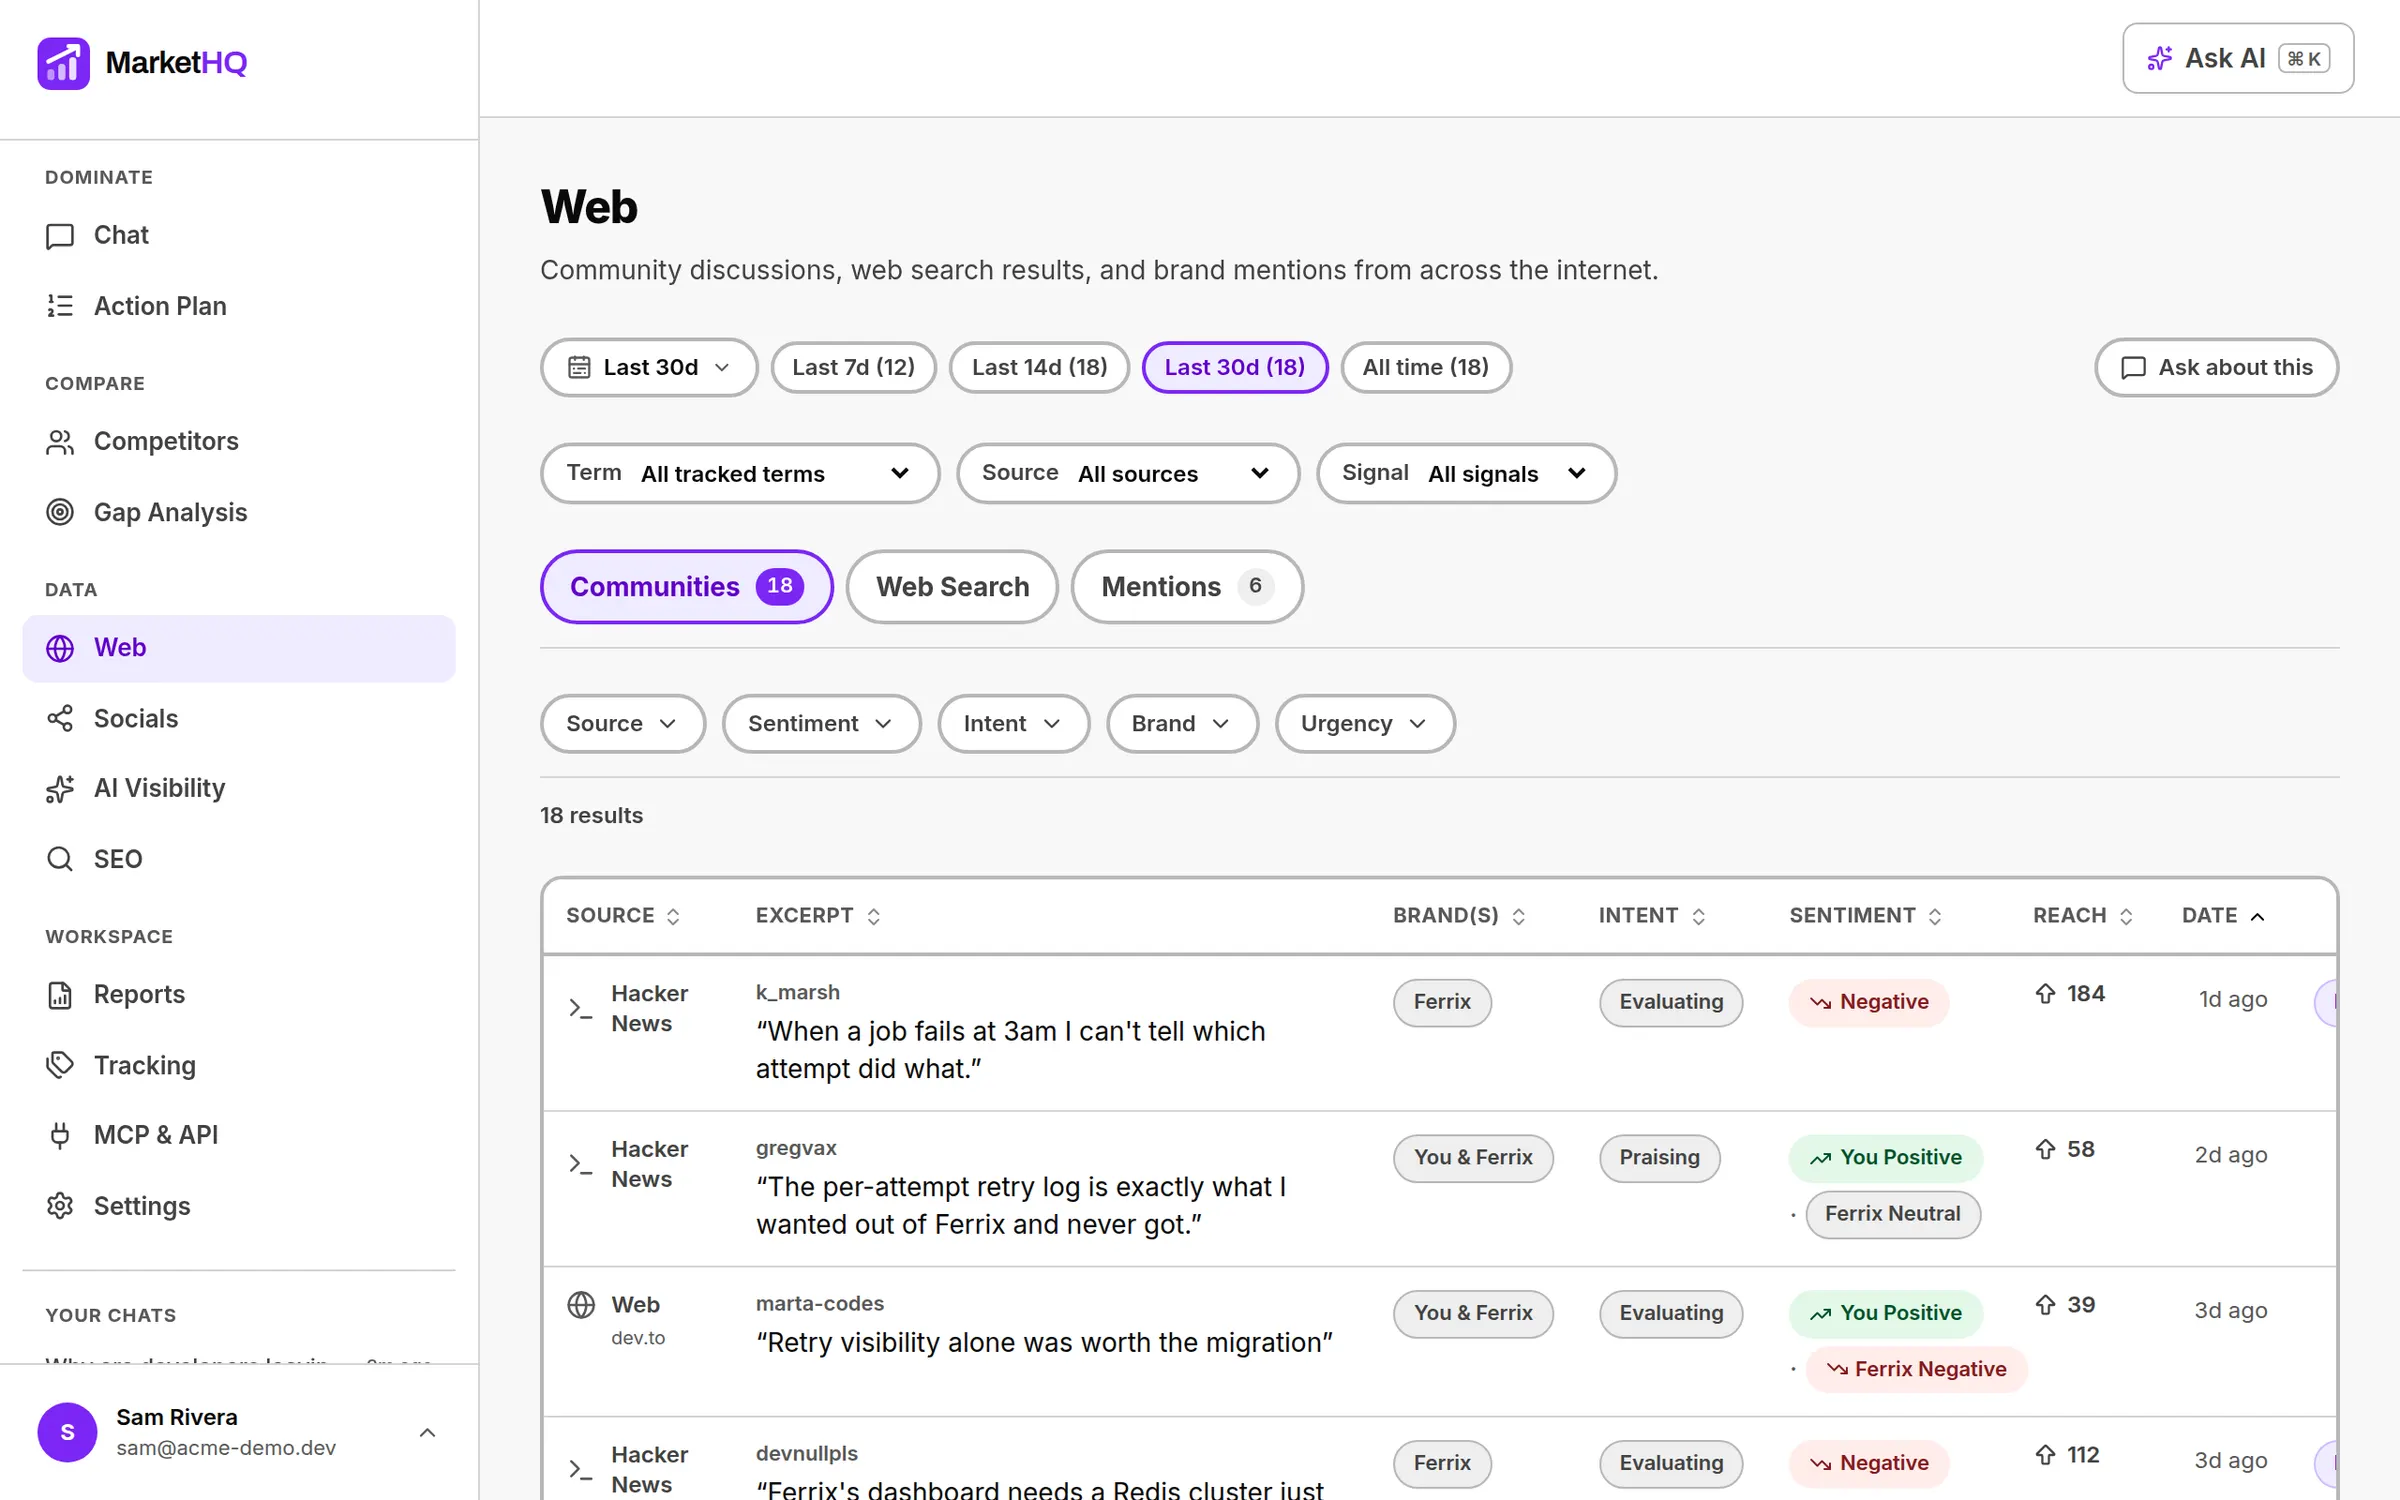The height and width of the screenshot is (1500, 2400).
Task: Click the Ferrix Negative sentiment badge
Action: [x=1917, y=1369]
